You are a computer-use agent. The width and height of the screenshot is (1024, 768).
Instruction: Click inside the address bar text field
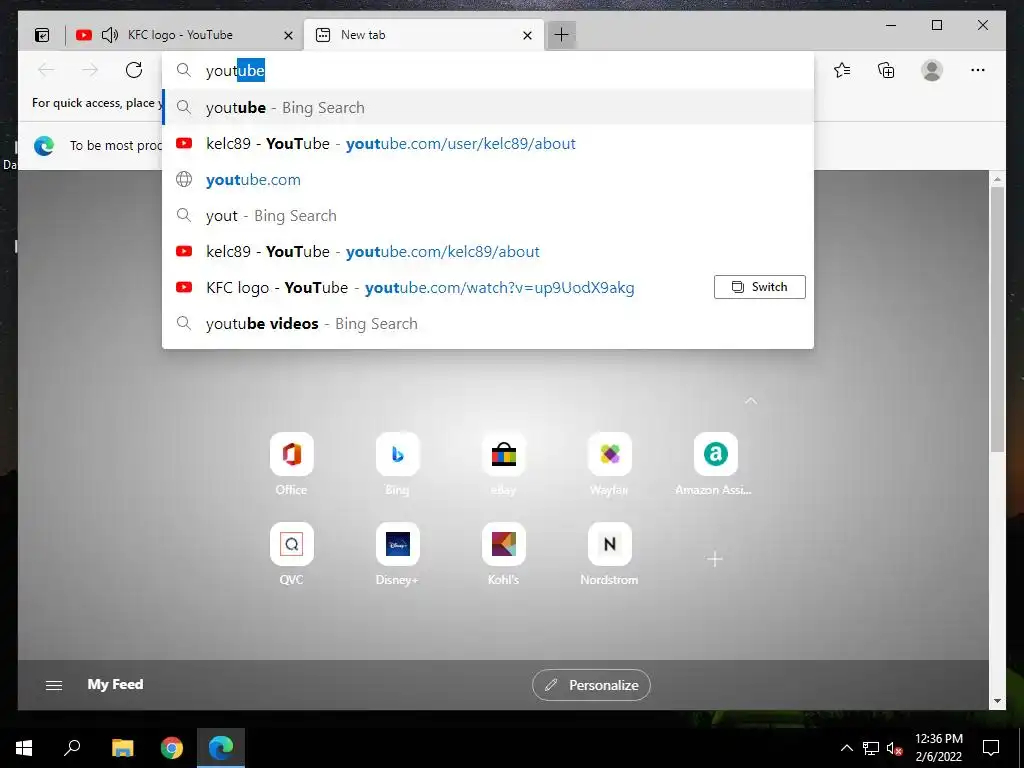[488, 71]
